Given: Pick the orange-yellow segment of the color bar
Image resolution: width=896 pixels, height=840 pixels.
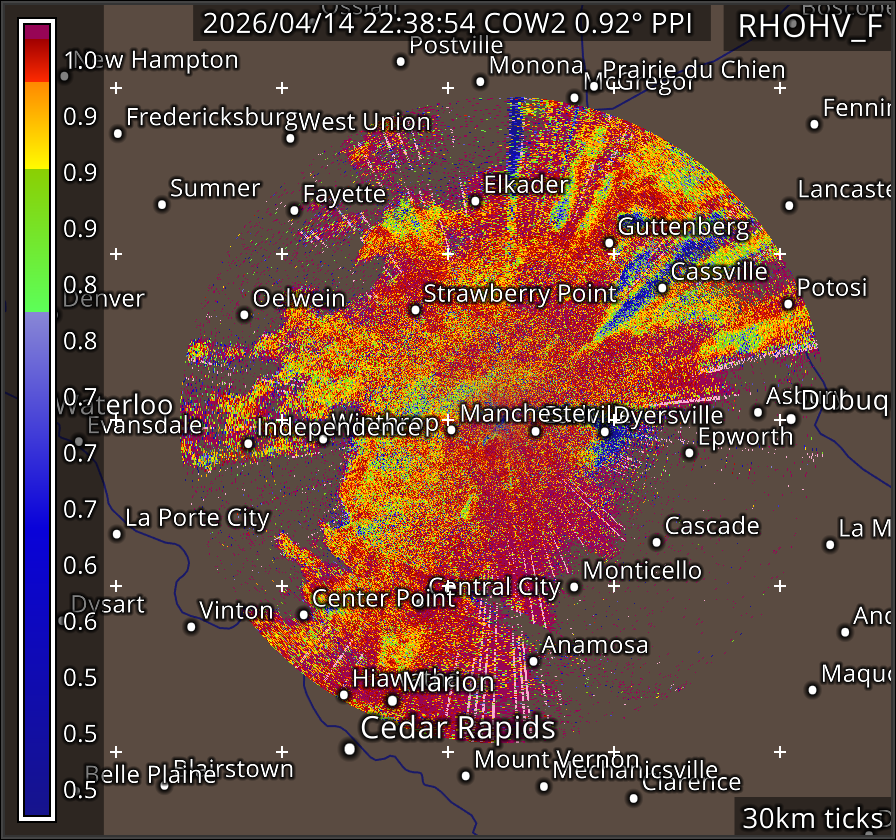Looking at the screenshot, I should pos(37,125).
